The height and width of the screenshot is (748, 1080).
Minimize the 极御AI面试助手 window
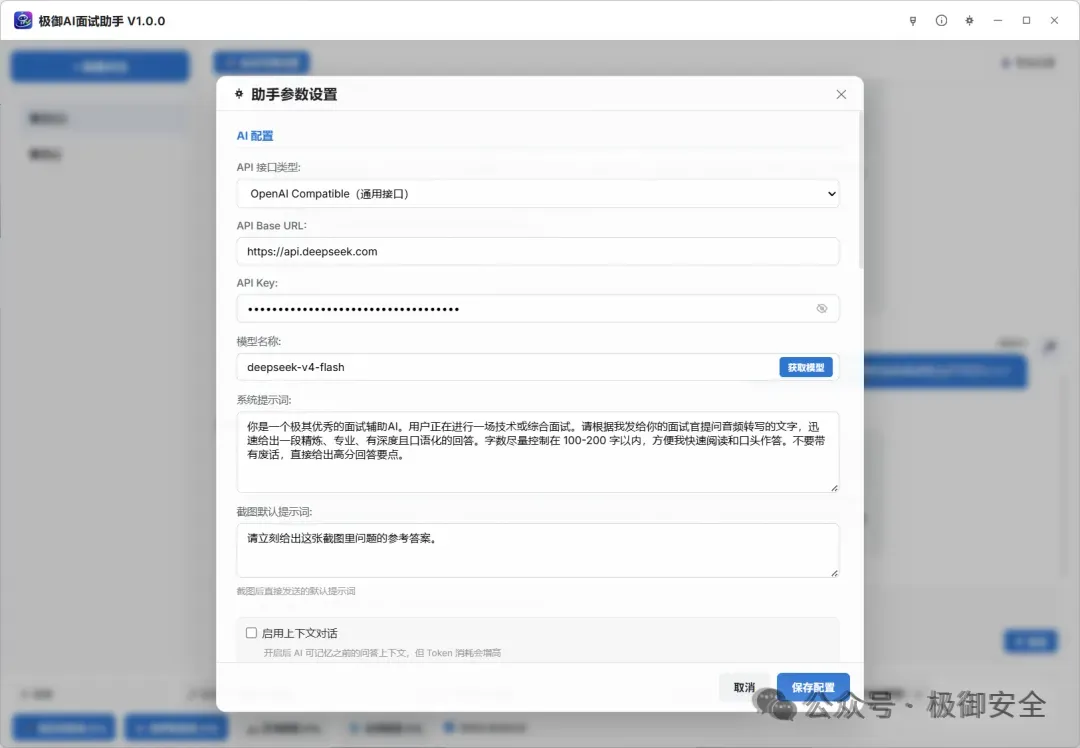[997, 21]
